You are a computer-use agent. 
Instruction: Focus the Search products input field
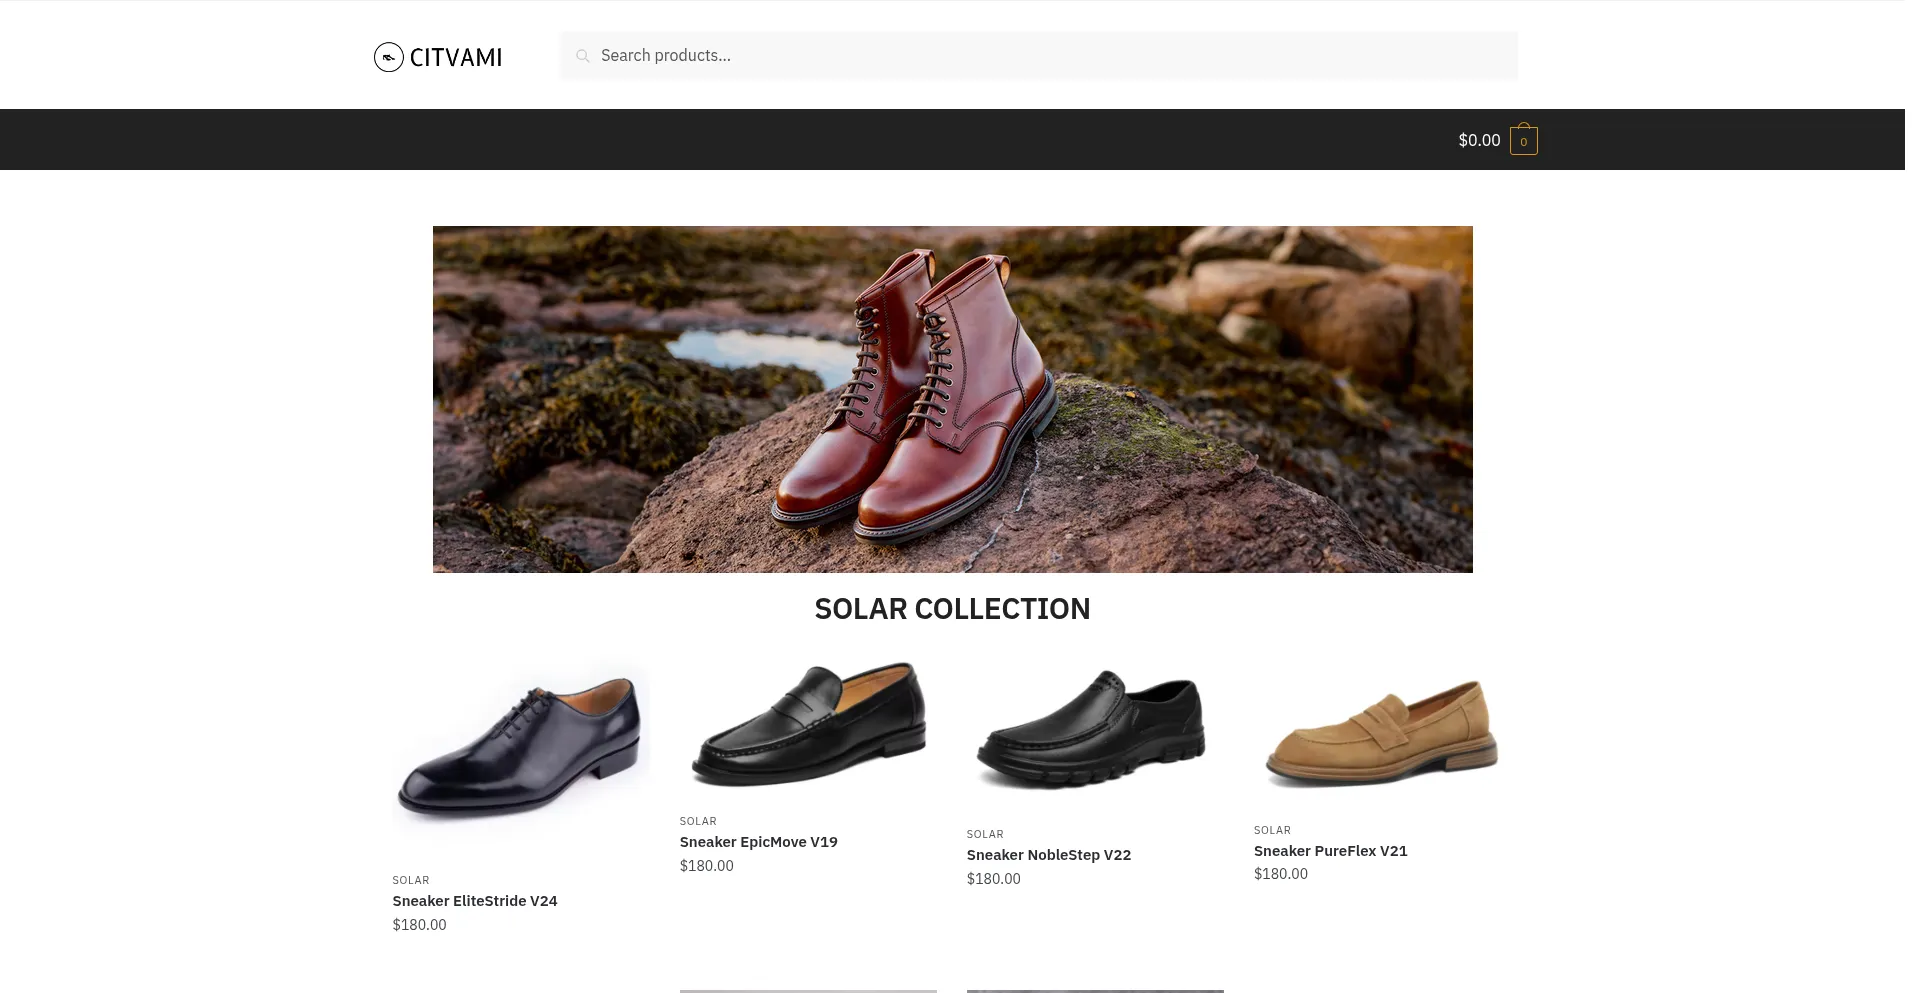(1050, 56)
